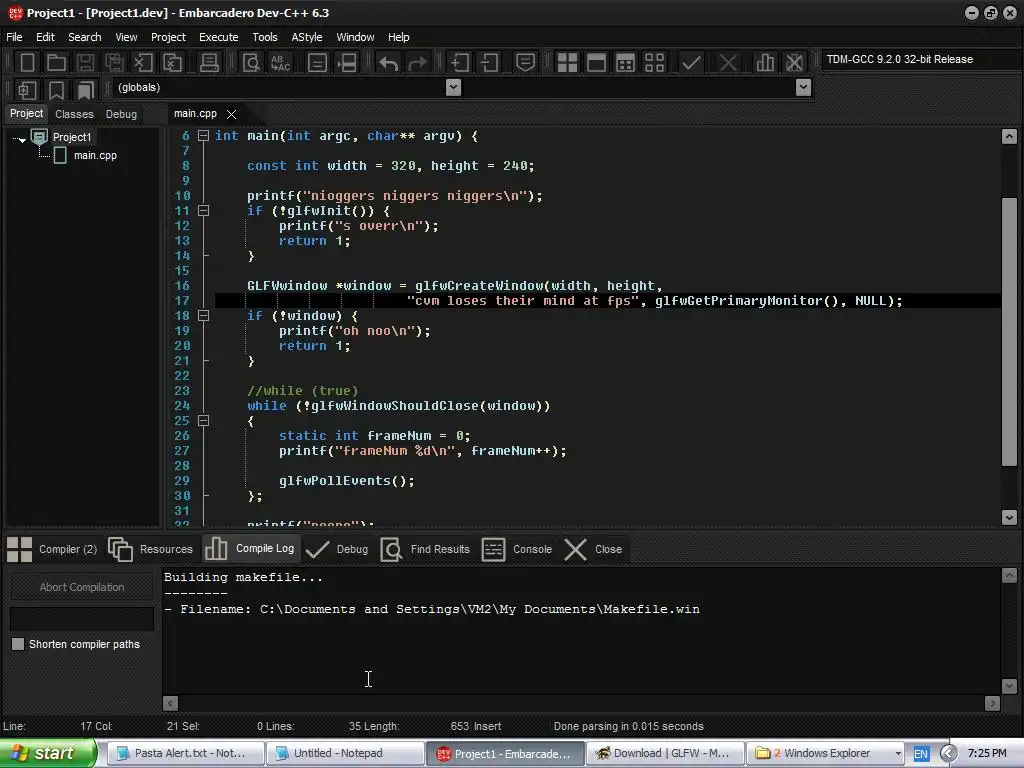This screenshot has height=768, width=1024.
Task: Click the Windows start button
Action: (x=48, y=753)
